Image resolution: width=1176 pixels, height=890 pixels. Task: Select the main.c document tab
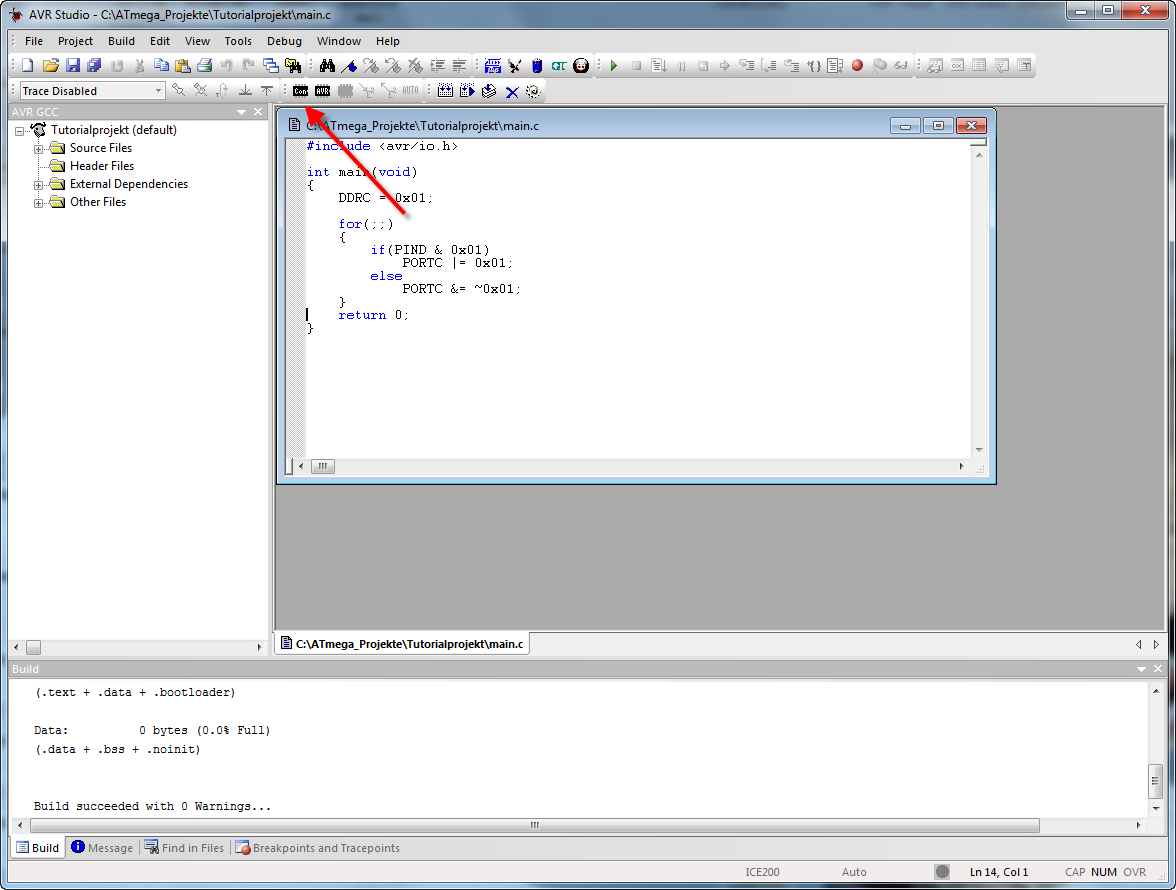(x=402, y=643)
